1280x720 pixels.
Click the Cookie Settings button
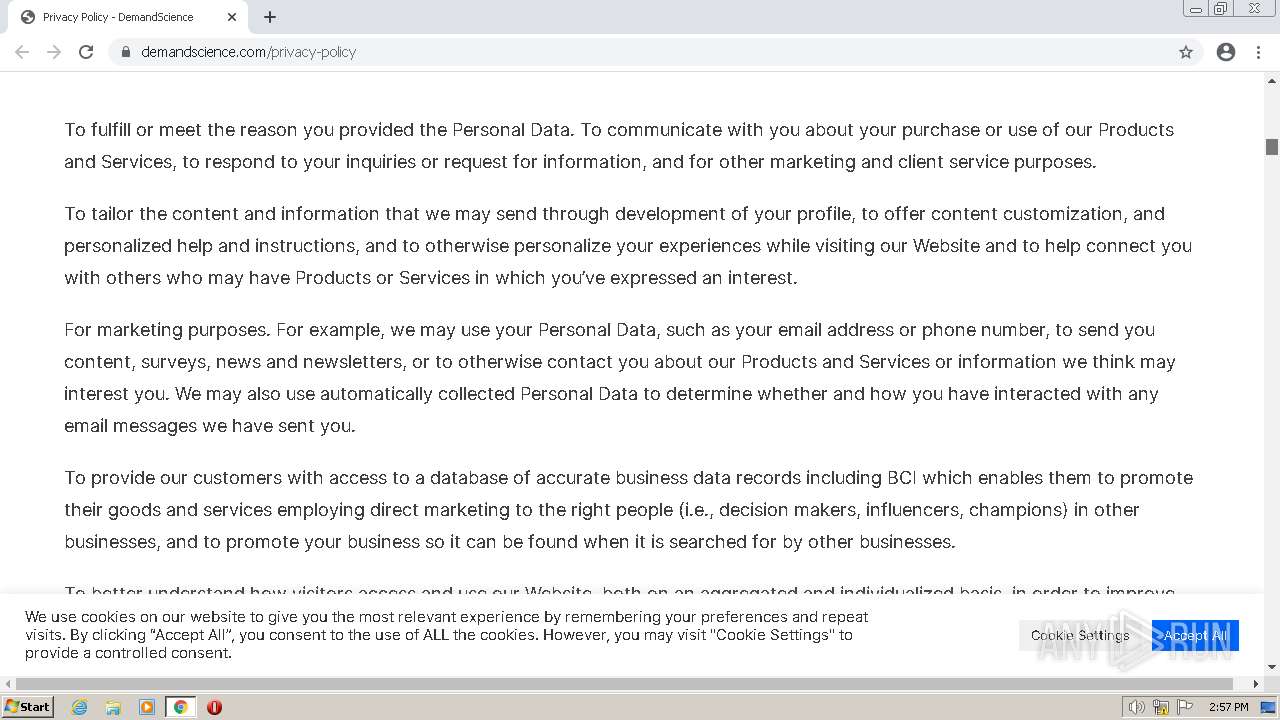point(1080,635)
